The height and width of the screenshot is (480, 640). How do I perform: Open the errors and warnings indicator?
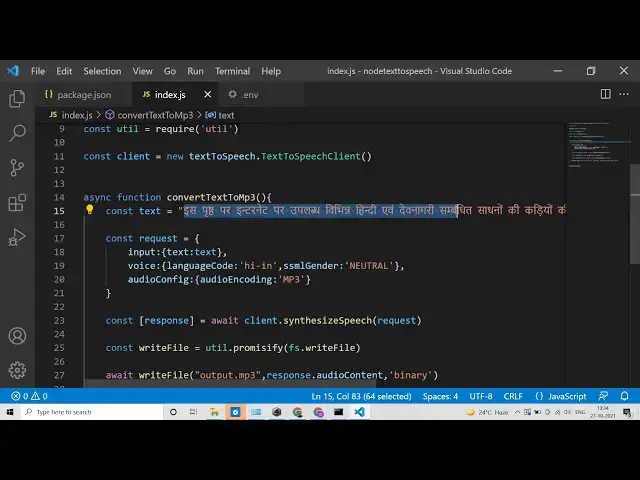[x=29, y=396]
